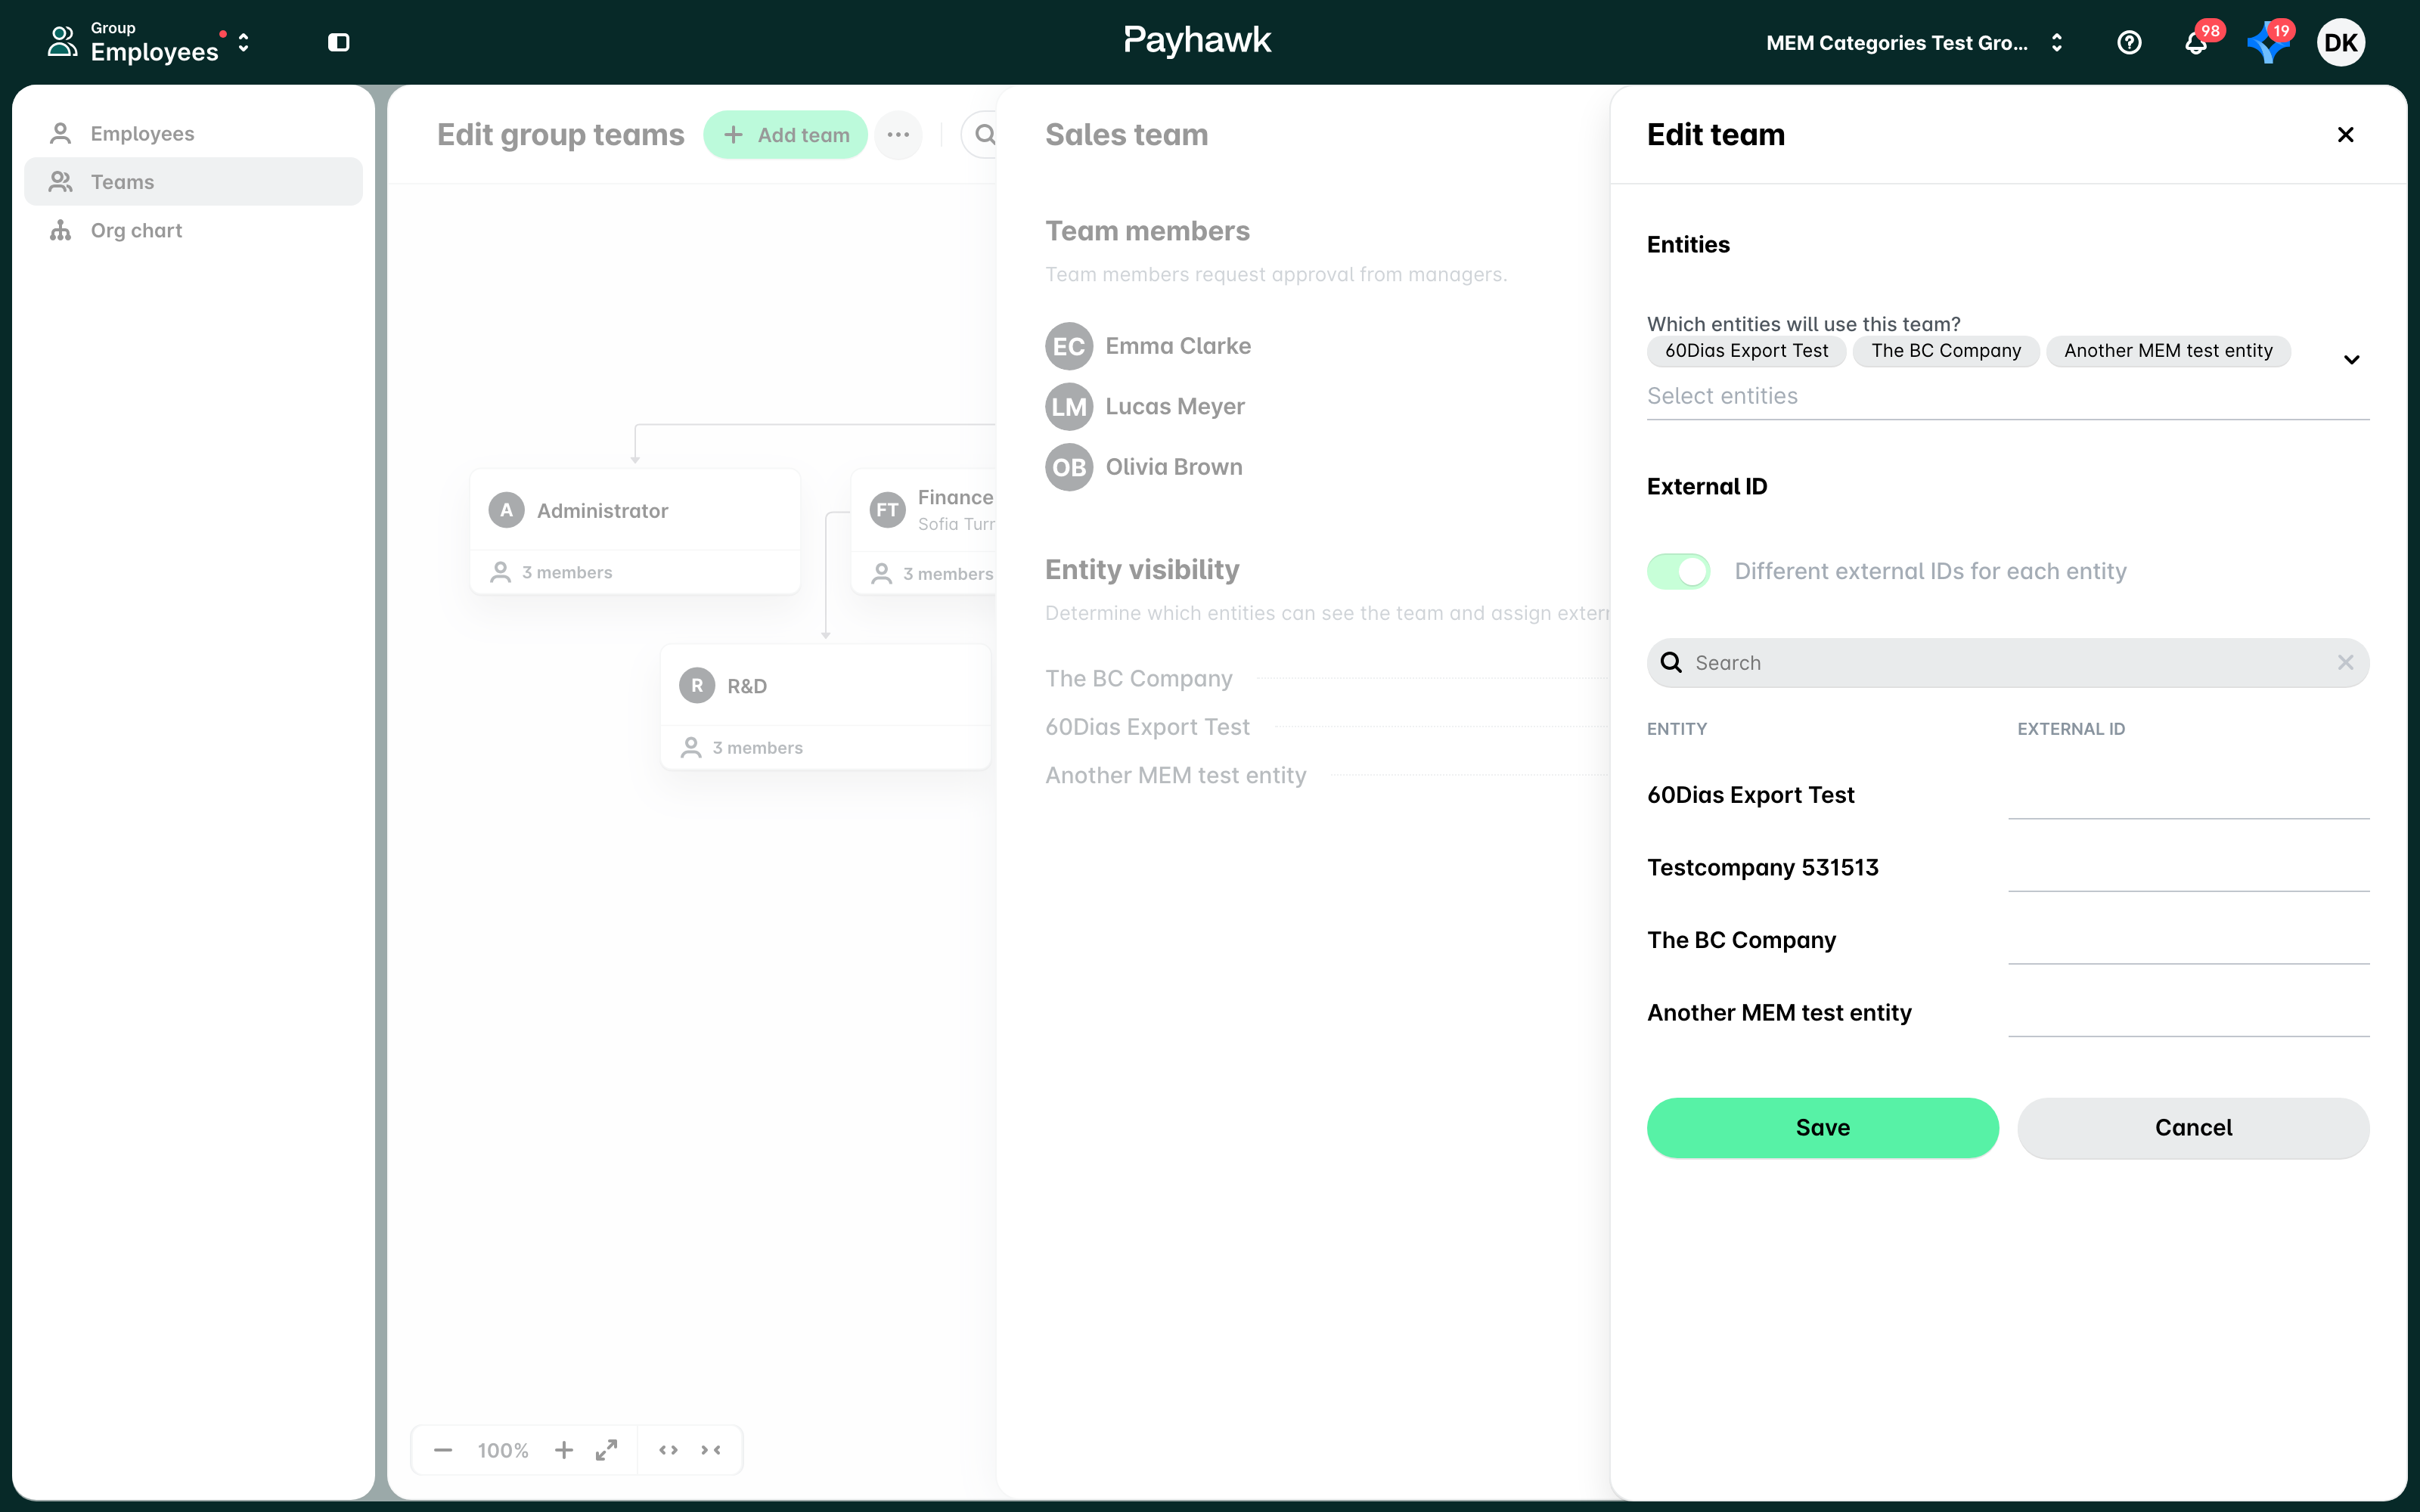Screen dimensions: 2420x1512
Task: Select the R&D team card
Action: click(826, 707)
